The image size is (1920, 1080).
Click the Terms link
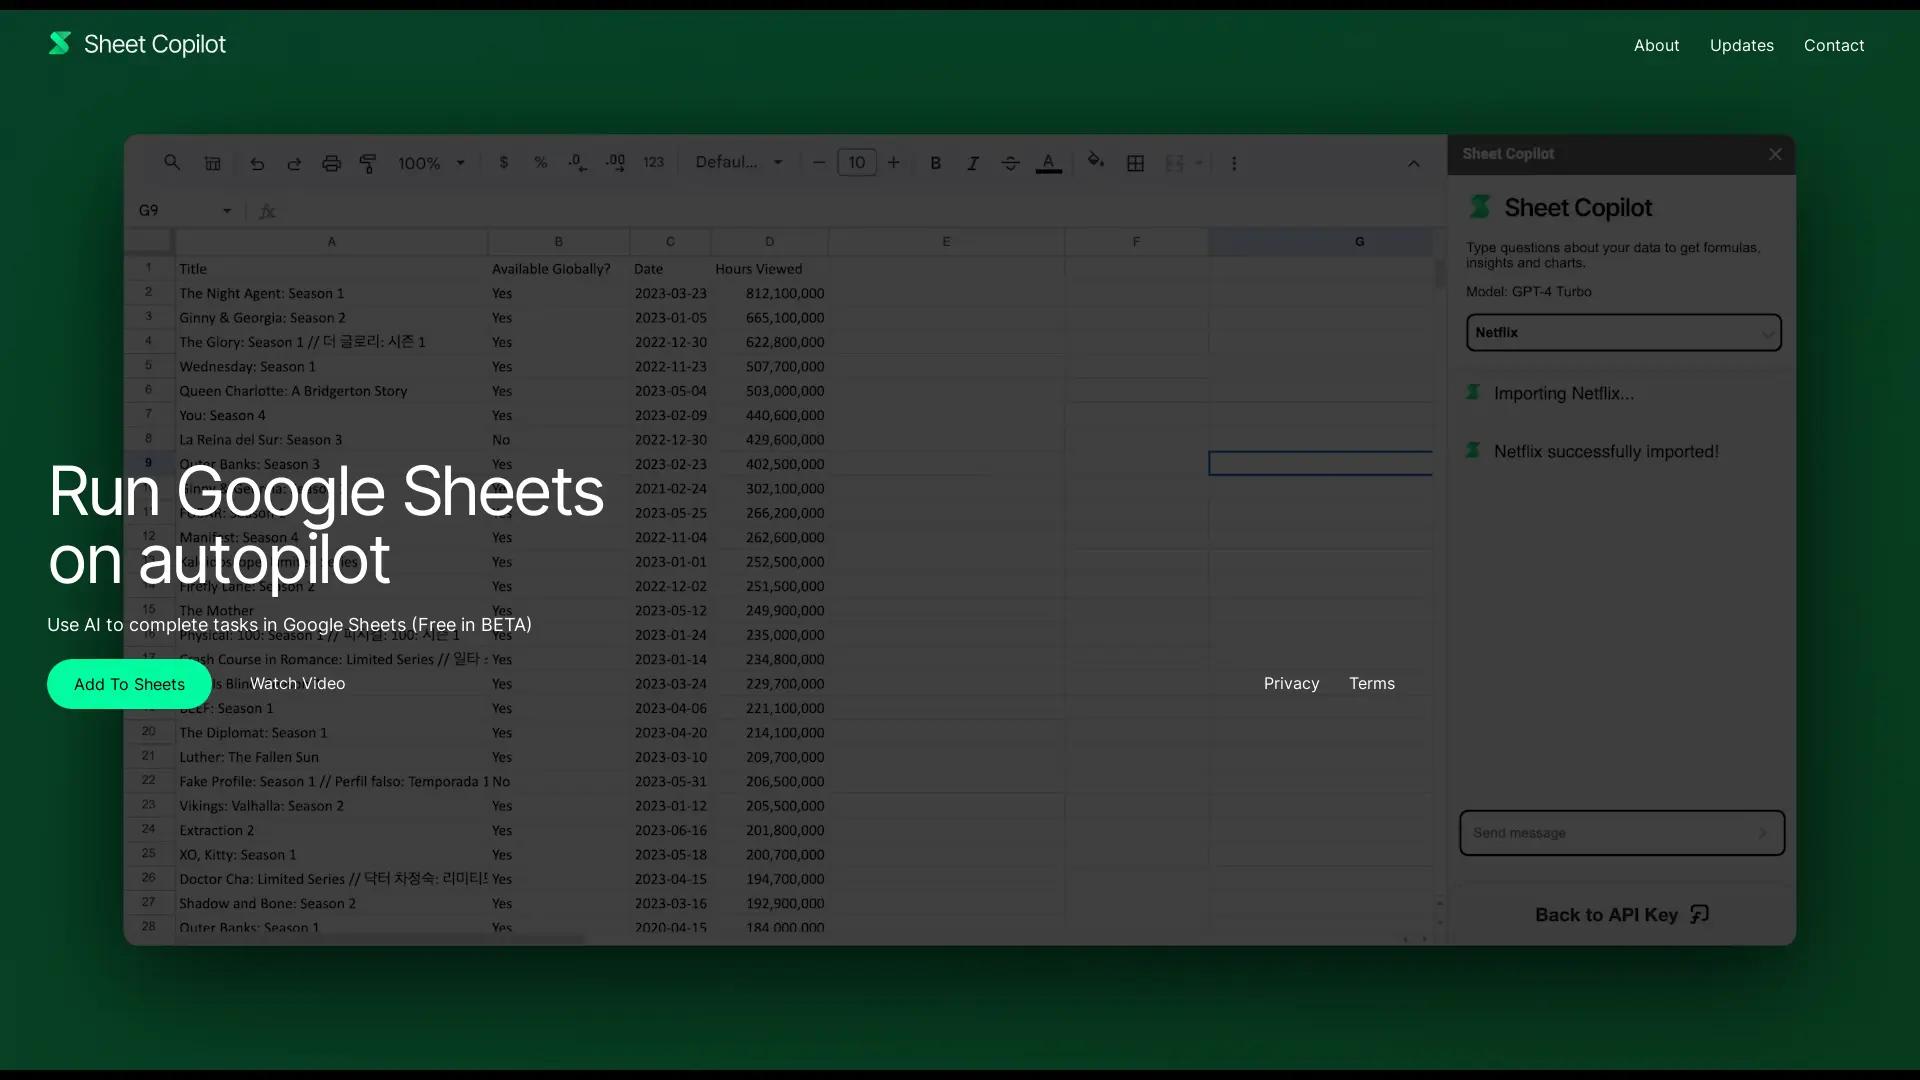click(1371, 683)
